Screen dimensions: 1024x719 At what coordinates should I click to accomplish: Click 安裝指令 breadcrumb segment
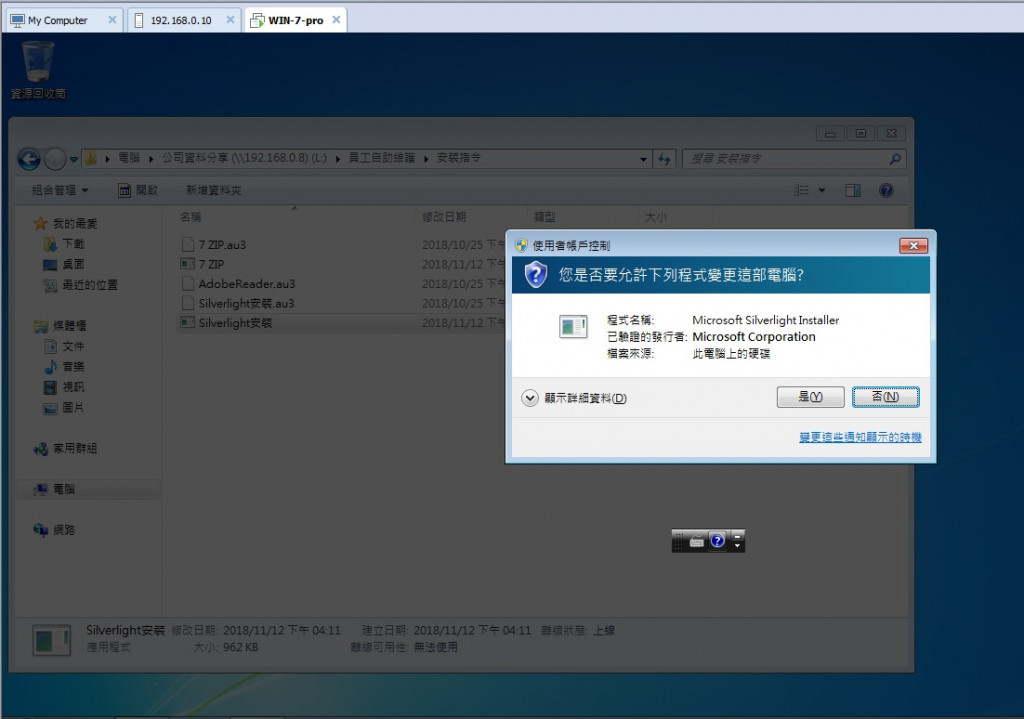pyautogui.click(x=458, y=158)
